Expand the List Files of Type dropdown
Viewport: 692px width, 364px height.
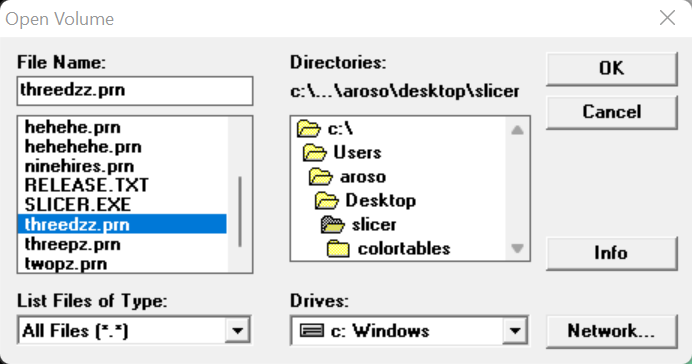[237, 330]
